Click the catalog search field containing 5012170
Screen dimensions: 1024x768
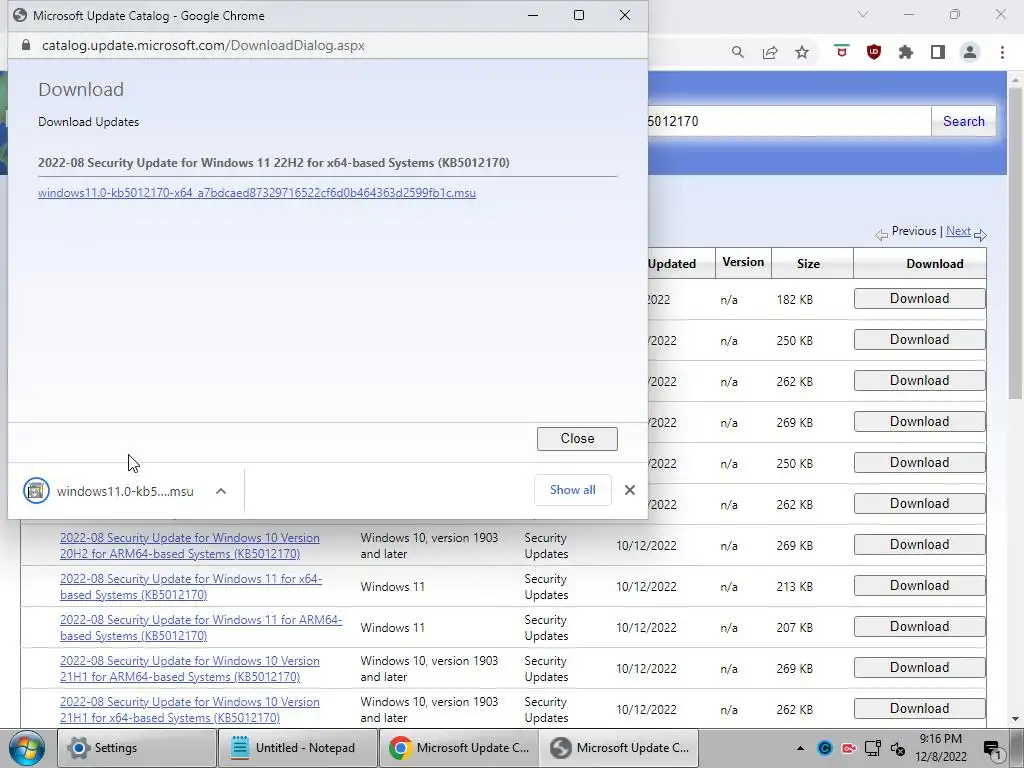click(789, 121)
